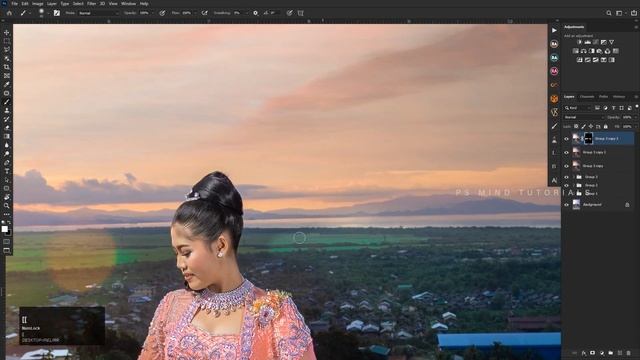Open the brush settings panel icon
Viewport: 640px width, 360px height.
click(57, 13)
